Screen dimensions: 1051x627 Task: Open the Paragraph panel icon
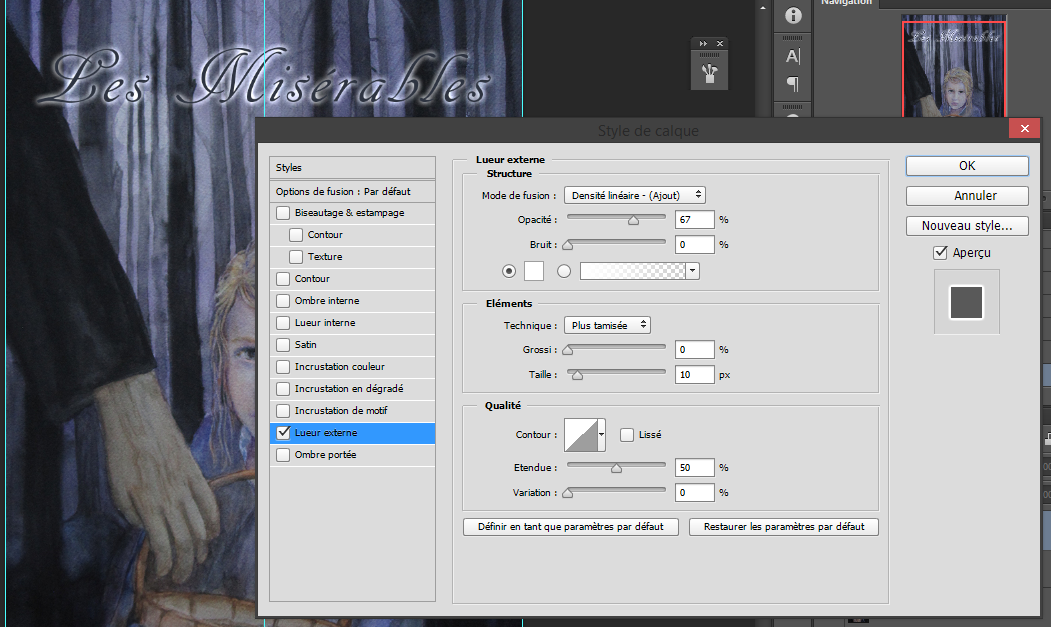click(x=793, y=83)
